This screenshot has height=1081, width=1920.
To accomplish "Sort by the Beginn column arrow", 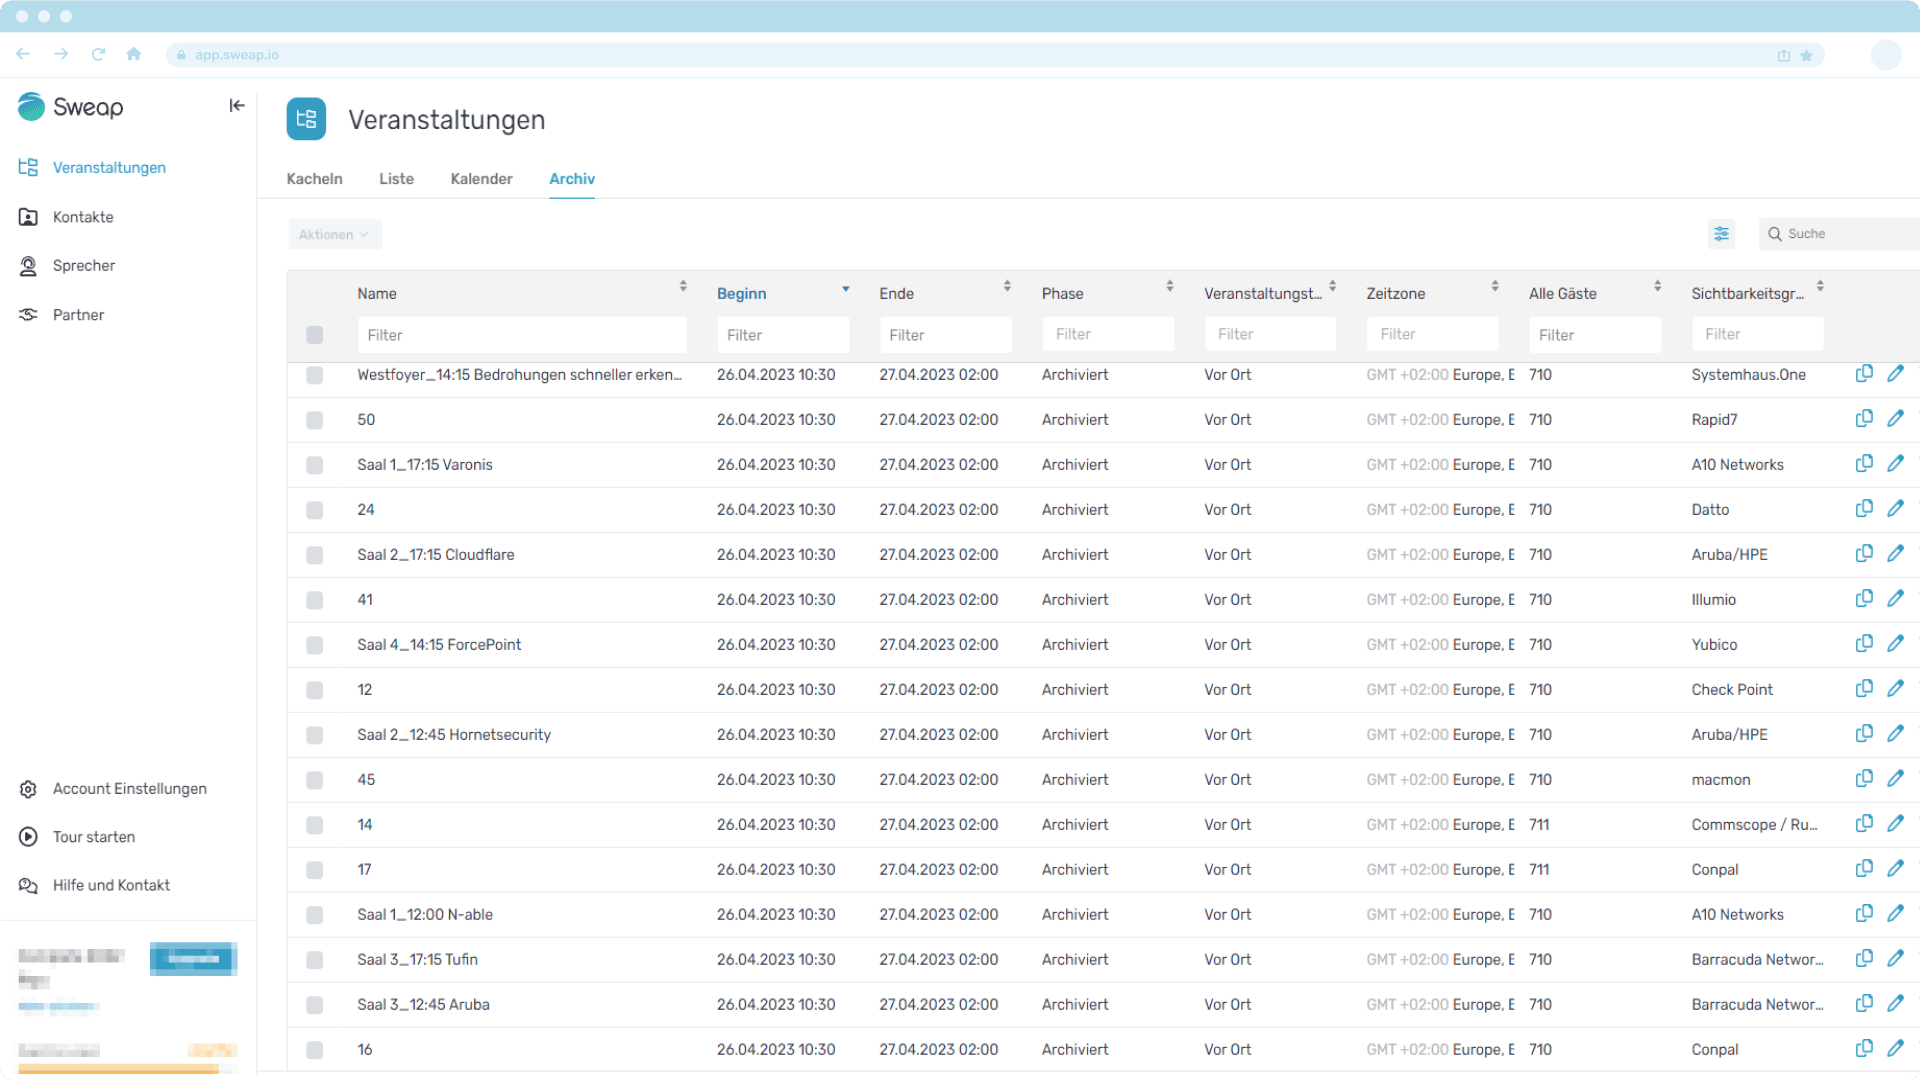I will coord(845,290).
